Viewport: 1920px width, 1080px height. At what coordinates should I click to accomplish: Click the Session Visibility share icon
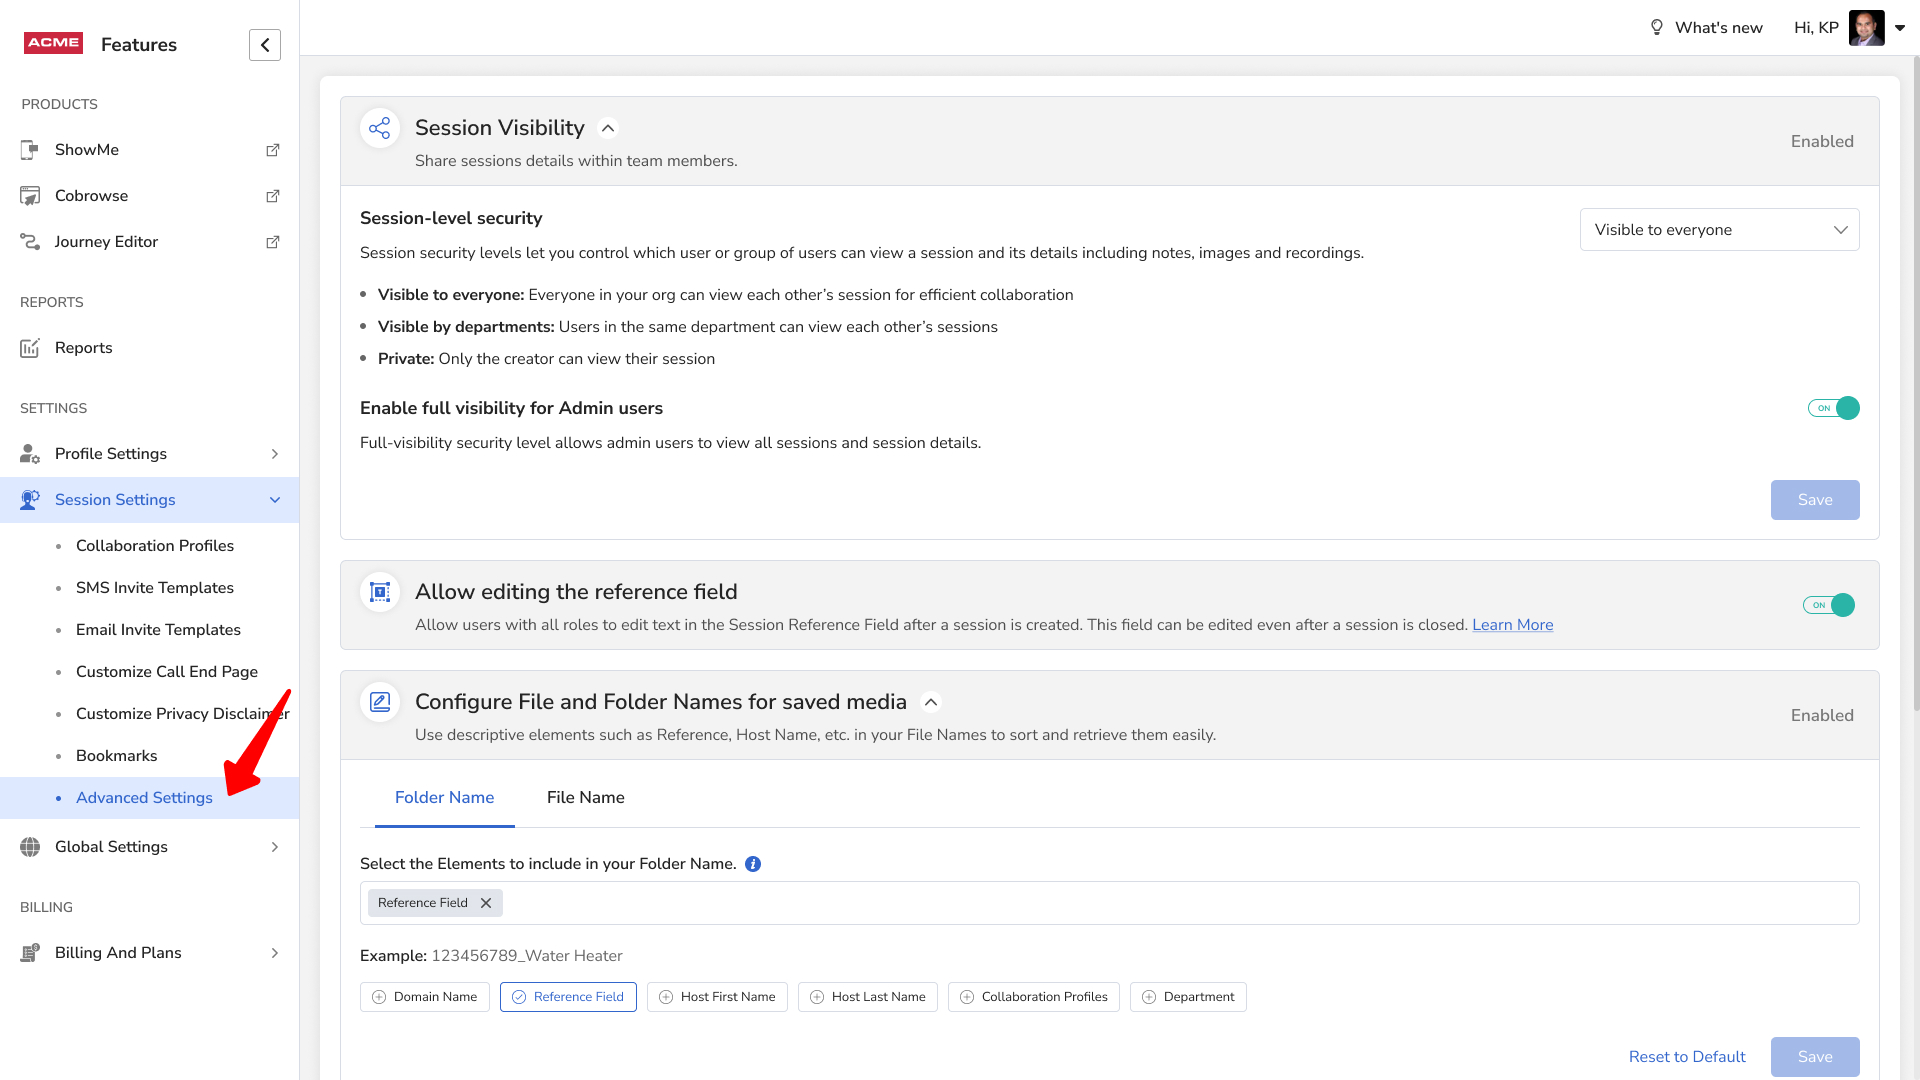click(380, 128)
